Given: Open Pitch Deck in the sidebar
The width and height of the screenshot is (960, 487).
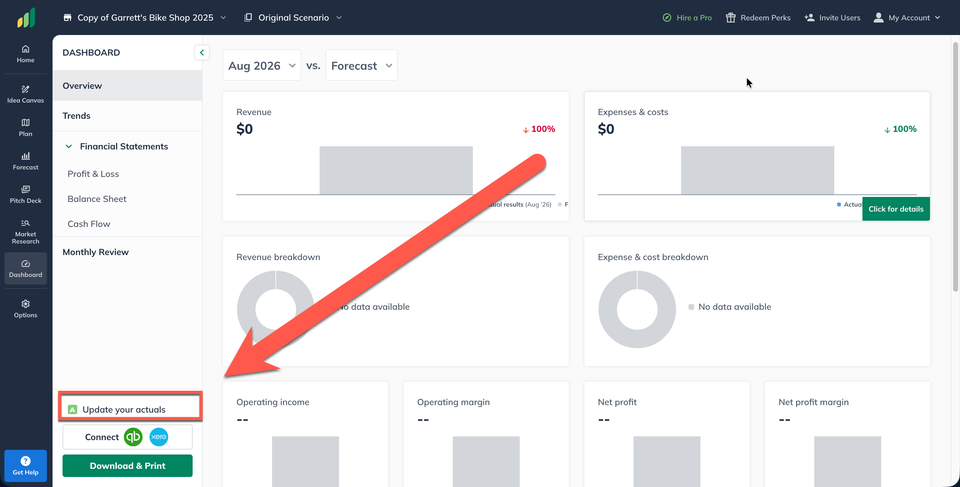Looking at the screenshot, I should [x=25, y=195].
